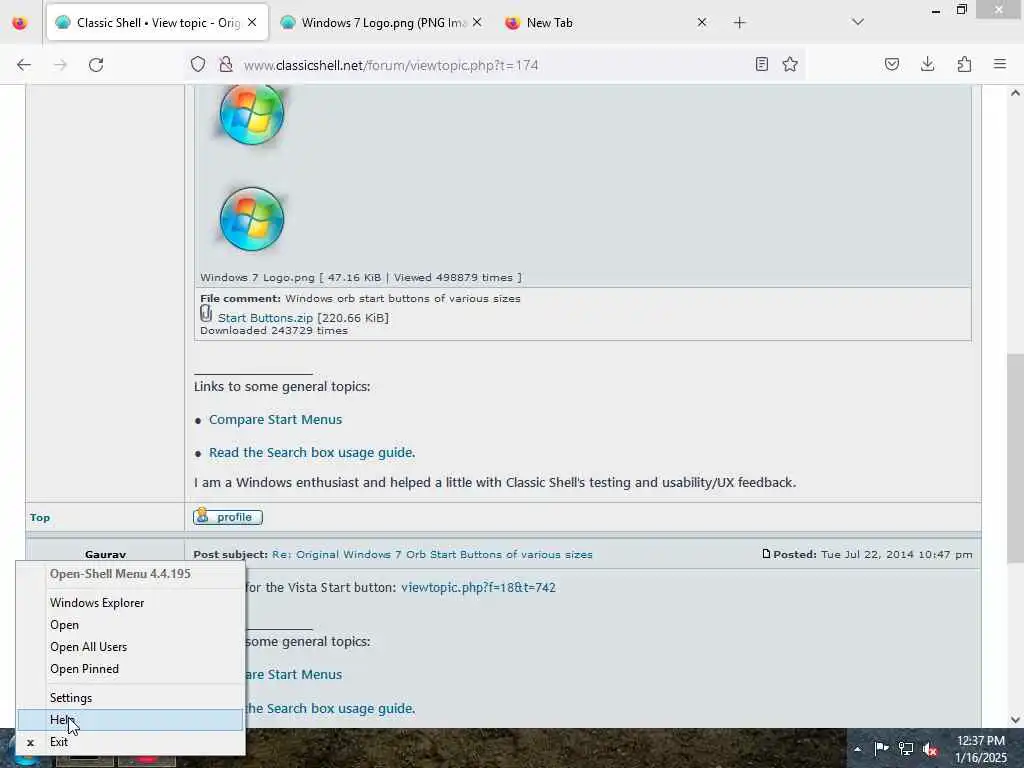Viewport: 1024px width, 768px height.
Task: Close the New Tab tab
Action: 701,22
